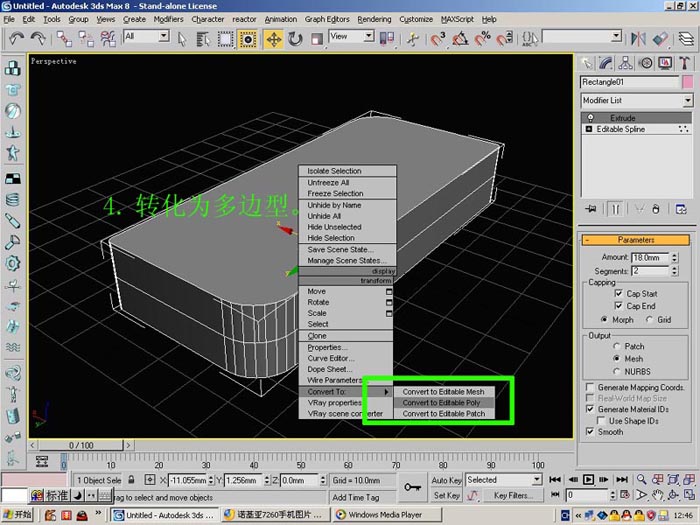The width and height of the screenshot is (700, 525).
Task: Choose Convert to Editable Patch
Action: point(444,414)
